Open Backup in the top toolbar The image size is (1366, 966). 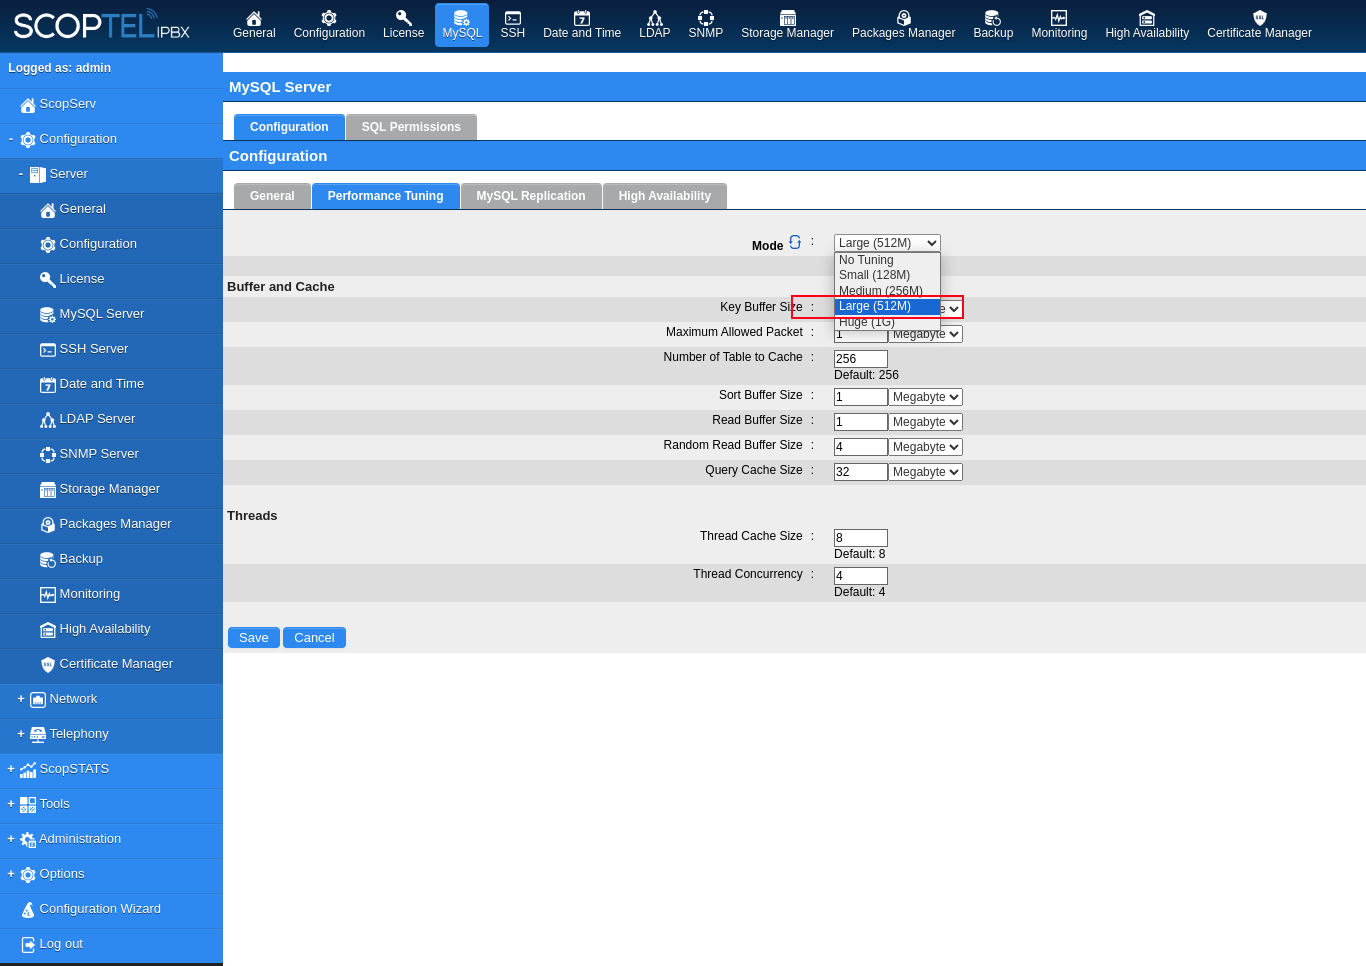[x=993, y=25]
